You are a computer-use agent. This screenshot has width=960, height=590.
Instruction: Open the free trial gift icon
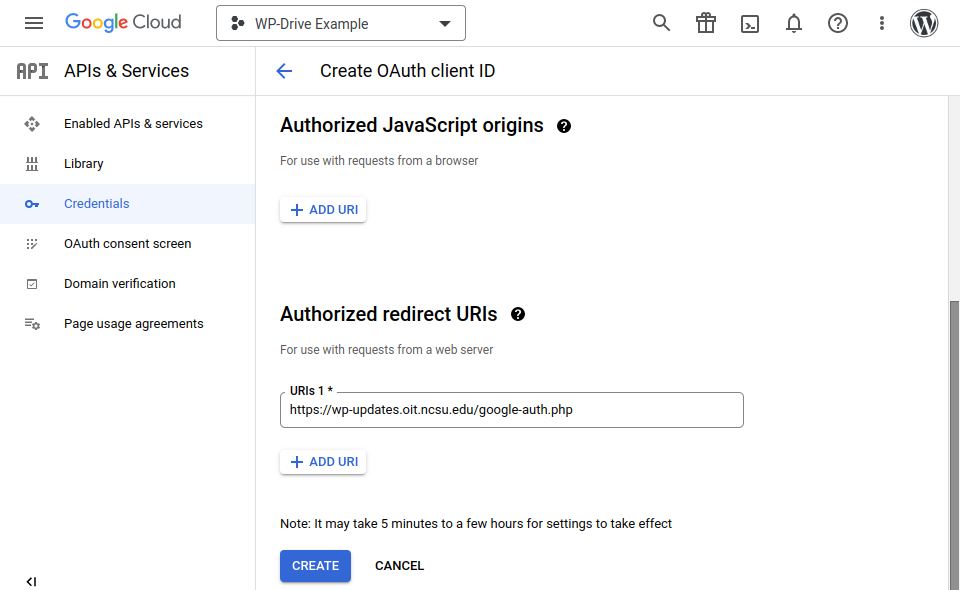[x=706, y=22]
